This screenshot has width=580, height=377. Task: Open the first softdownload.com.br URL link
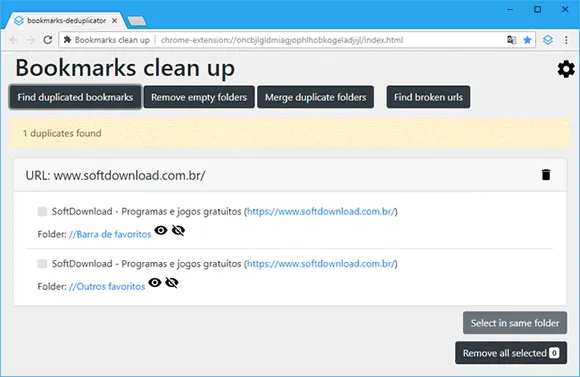[321, 212]
